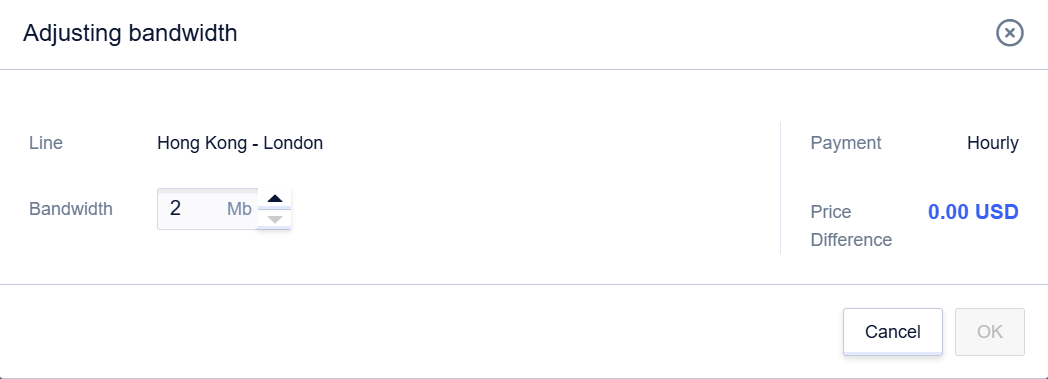Select the 0.00 USD price amount
The height and width of the screenshot is (379, 1048).
(x=973, y=212)
